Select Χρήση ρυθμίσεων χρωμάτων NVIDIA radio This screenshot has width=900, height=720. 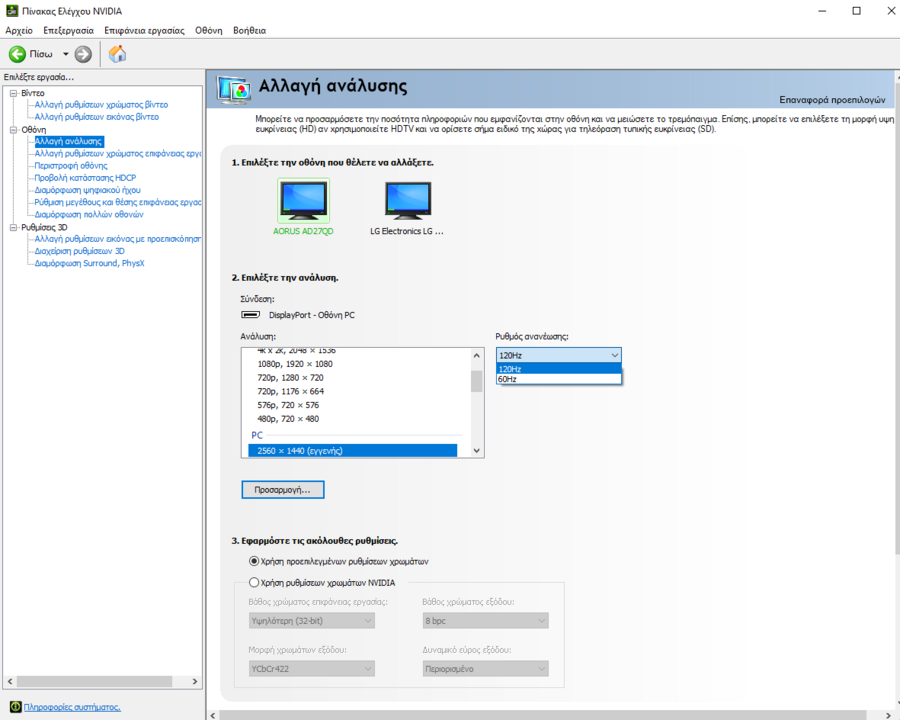[254, 582]
